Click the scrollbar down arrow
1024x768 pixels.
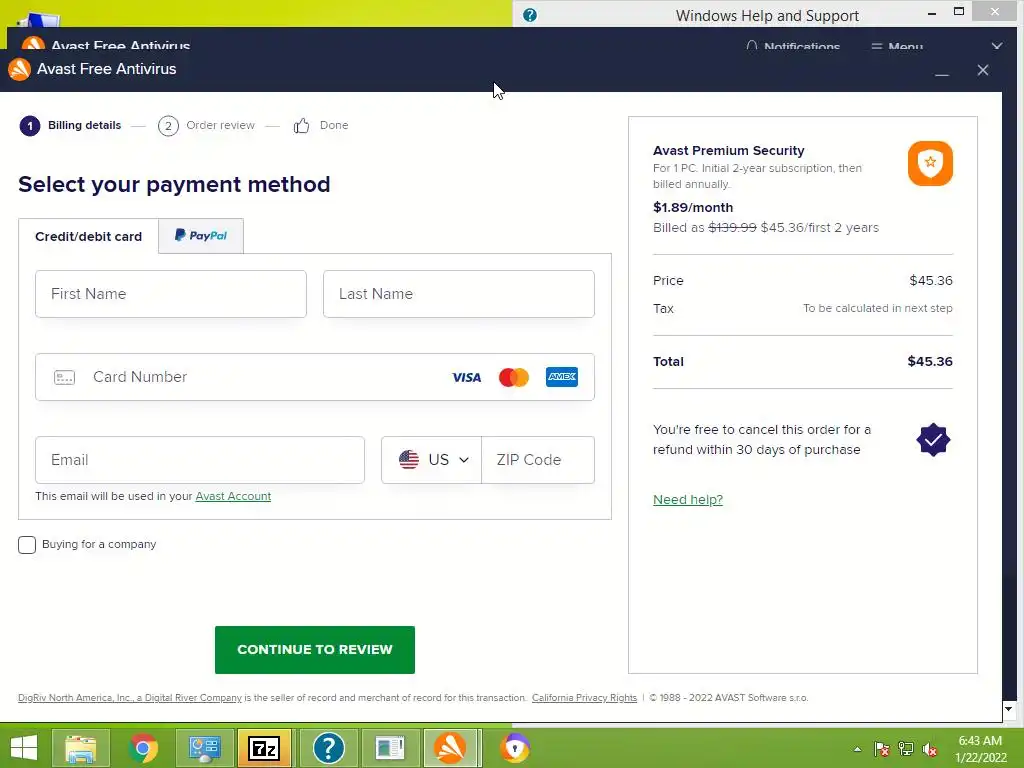[1008, 709]
